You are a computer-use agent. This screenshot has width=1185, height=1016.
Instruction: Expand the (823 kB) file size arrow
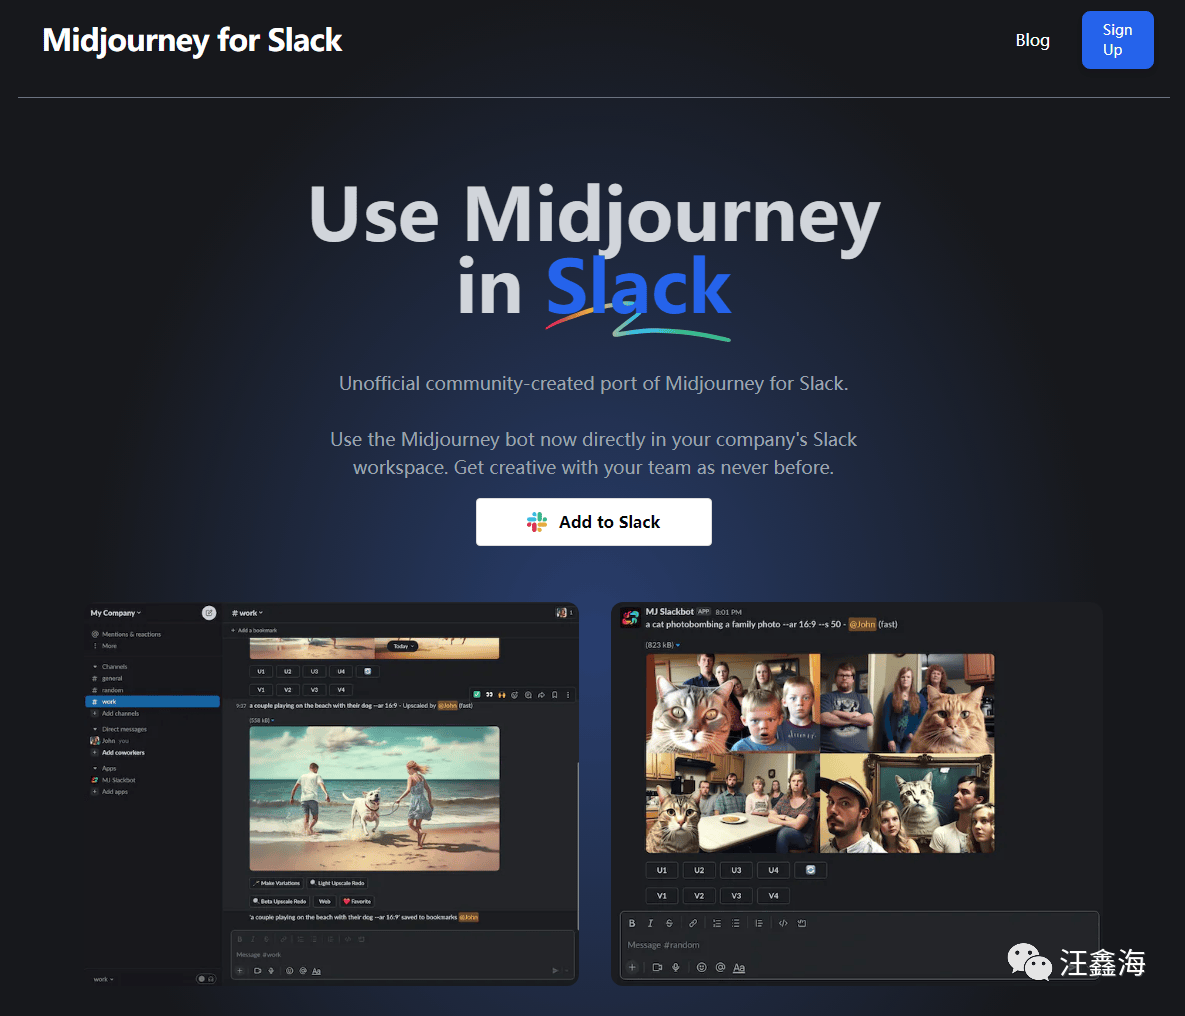pyautogui.click(x=678, y=645)
